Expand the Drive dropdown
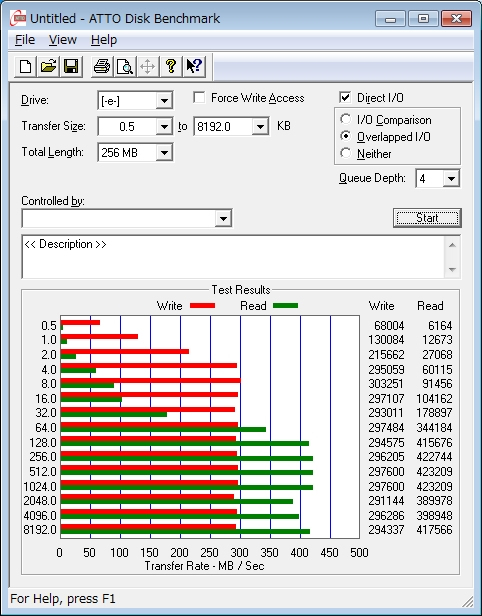The width and height of the screenshot is (482, 616). (x=164, y=101)
